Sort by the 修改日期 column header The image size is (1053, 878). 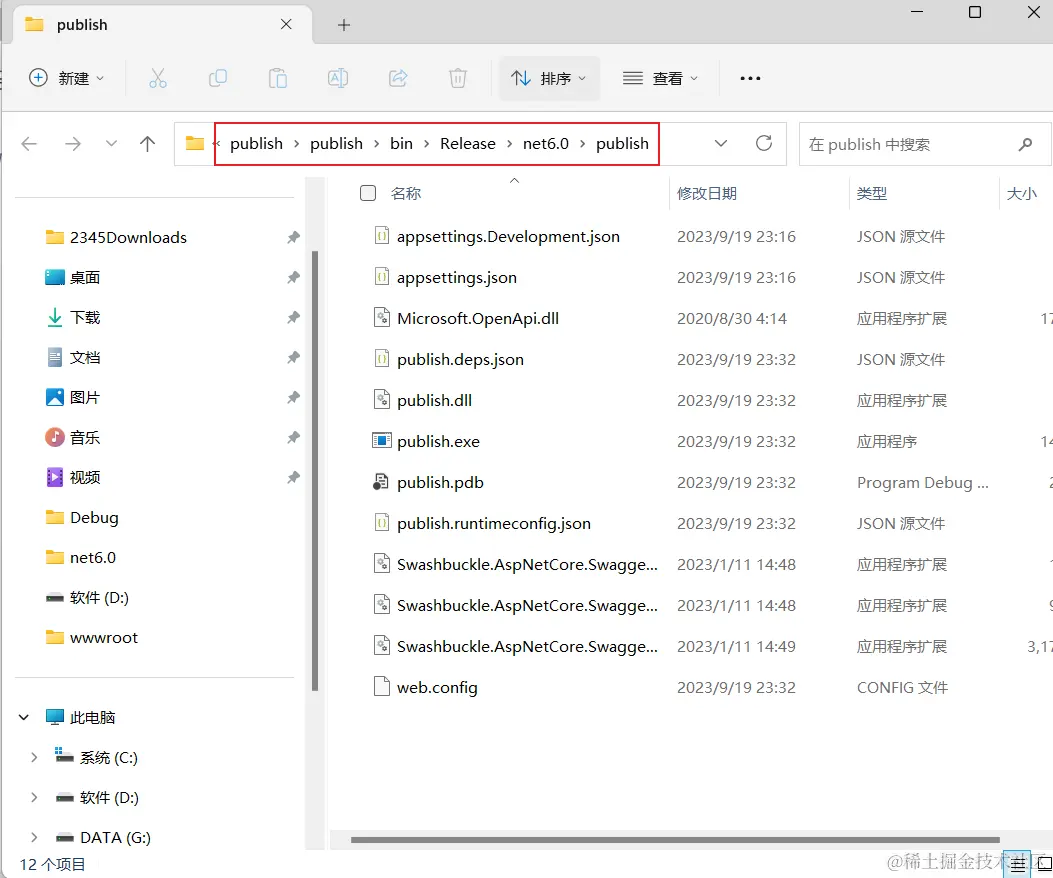706,193
